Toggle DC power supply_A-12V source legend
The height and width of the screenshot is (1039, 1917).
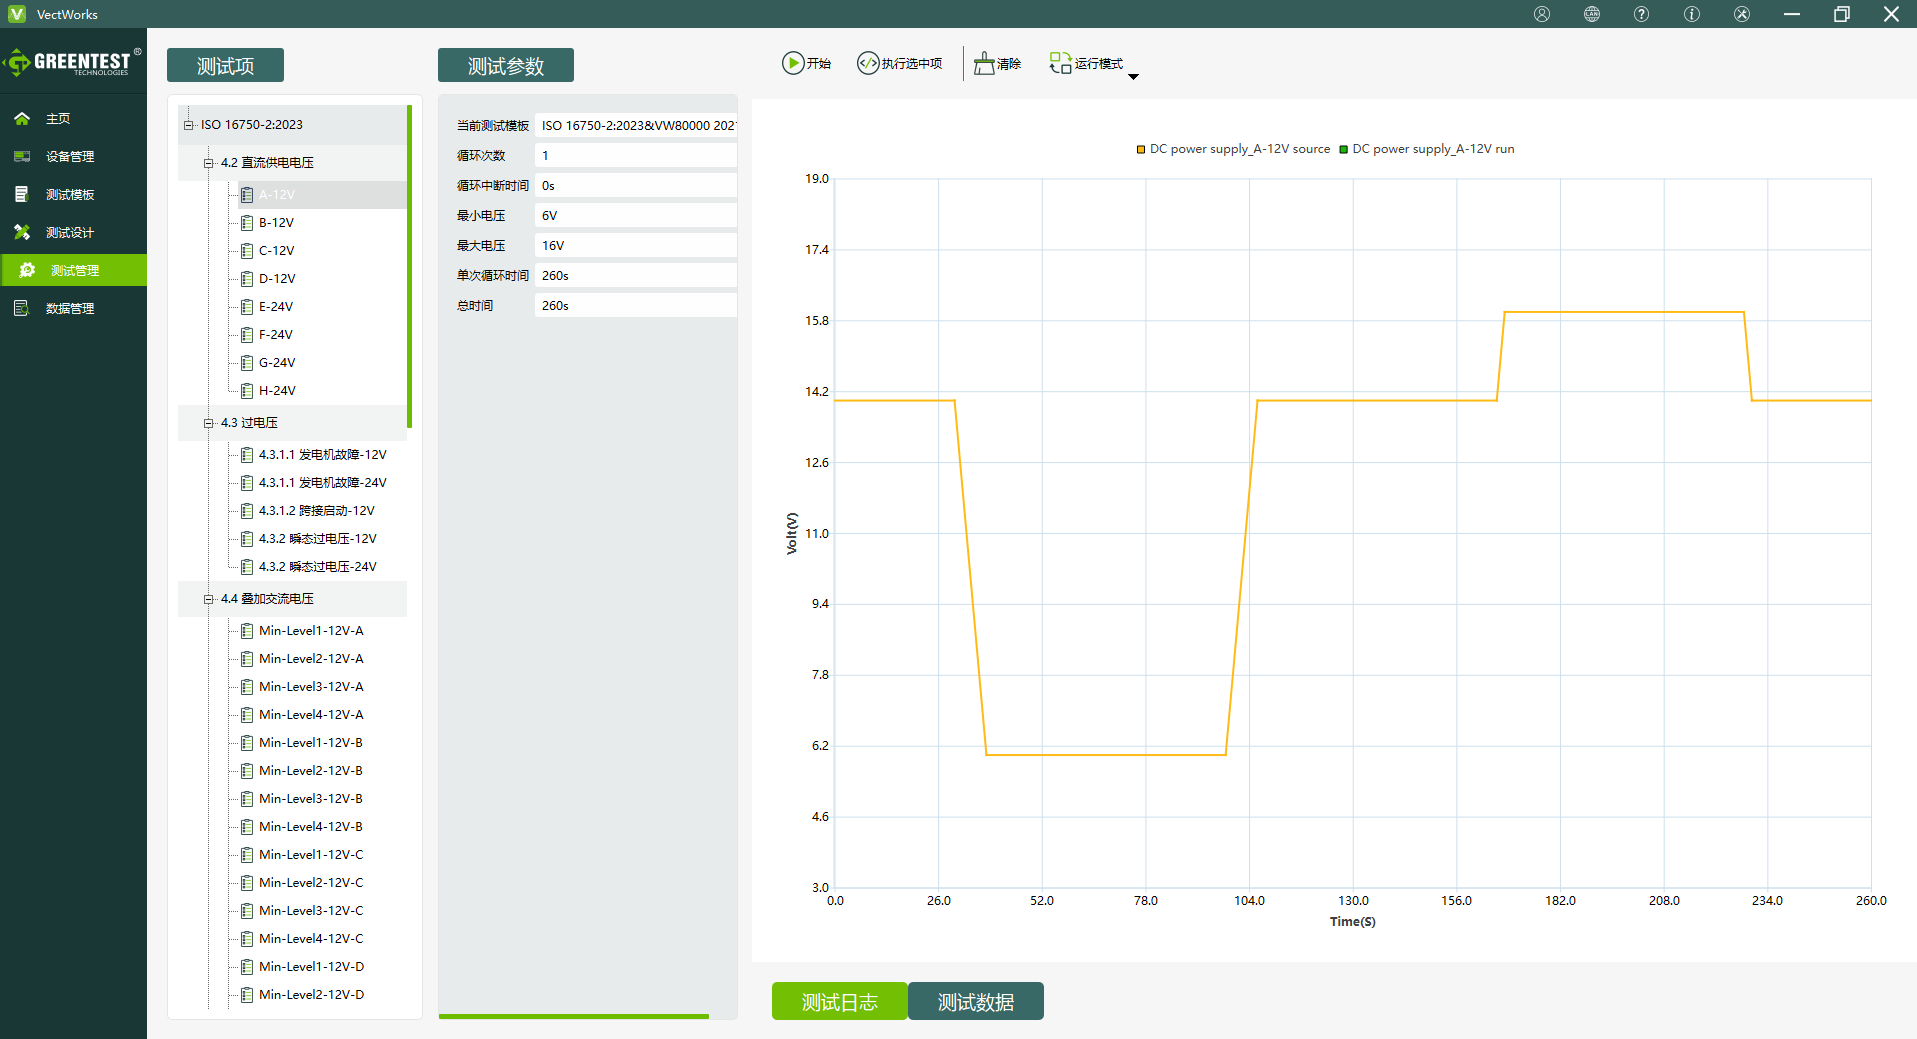[1233, 149]
